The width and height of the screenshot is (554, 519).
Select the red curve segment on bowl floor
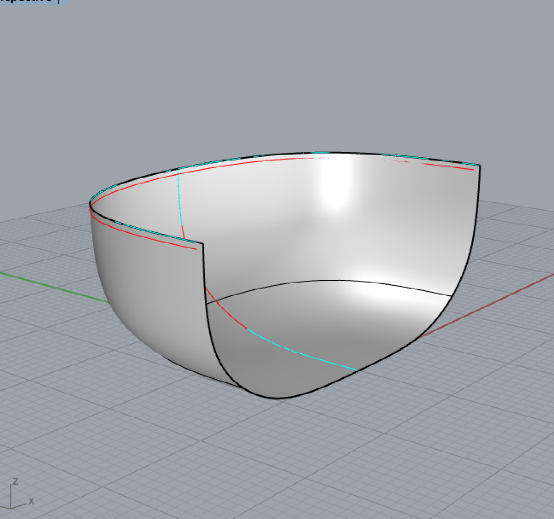pos(225,309)
